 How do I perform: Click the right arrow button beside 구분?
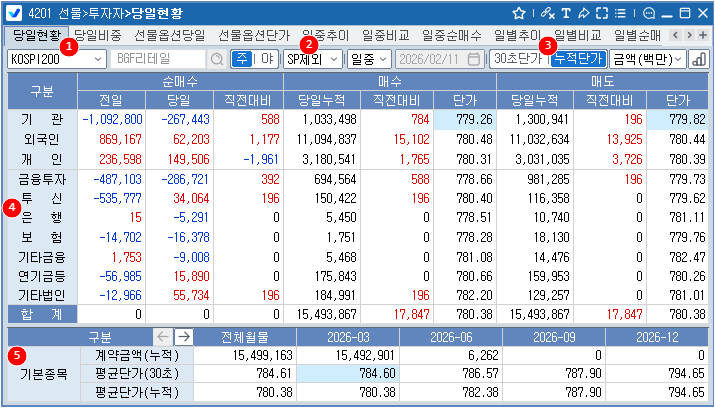click(x=182, y=337)
